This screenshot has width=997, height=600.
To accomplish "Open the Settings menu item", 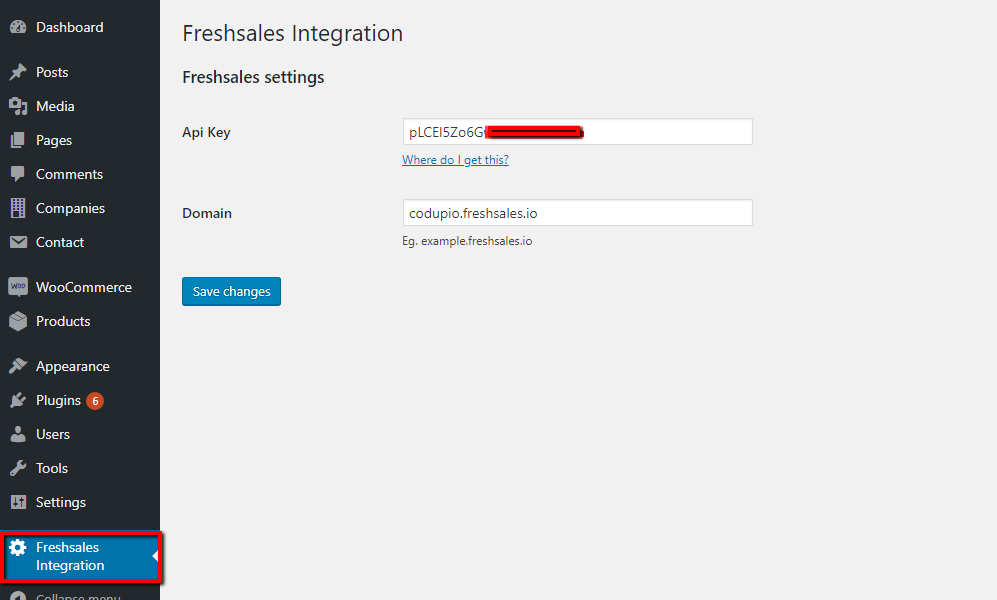I will tap(60, 502).
